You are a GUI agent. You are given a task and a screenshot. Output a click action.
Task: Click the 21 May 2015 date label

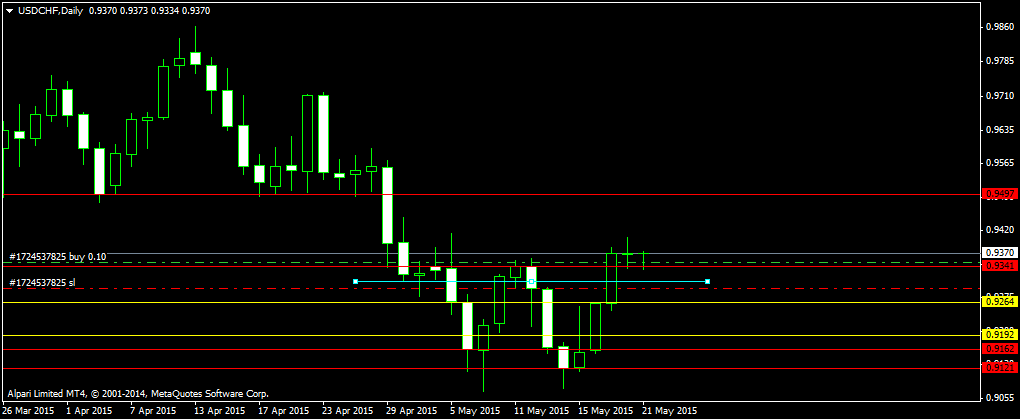pyautogui.click(x=669, y=411)
